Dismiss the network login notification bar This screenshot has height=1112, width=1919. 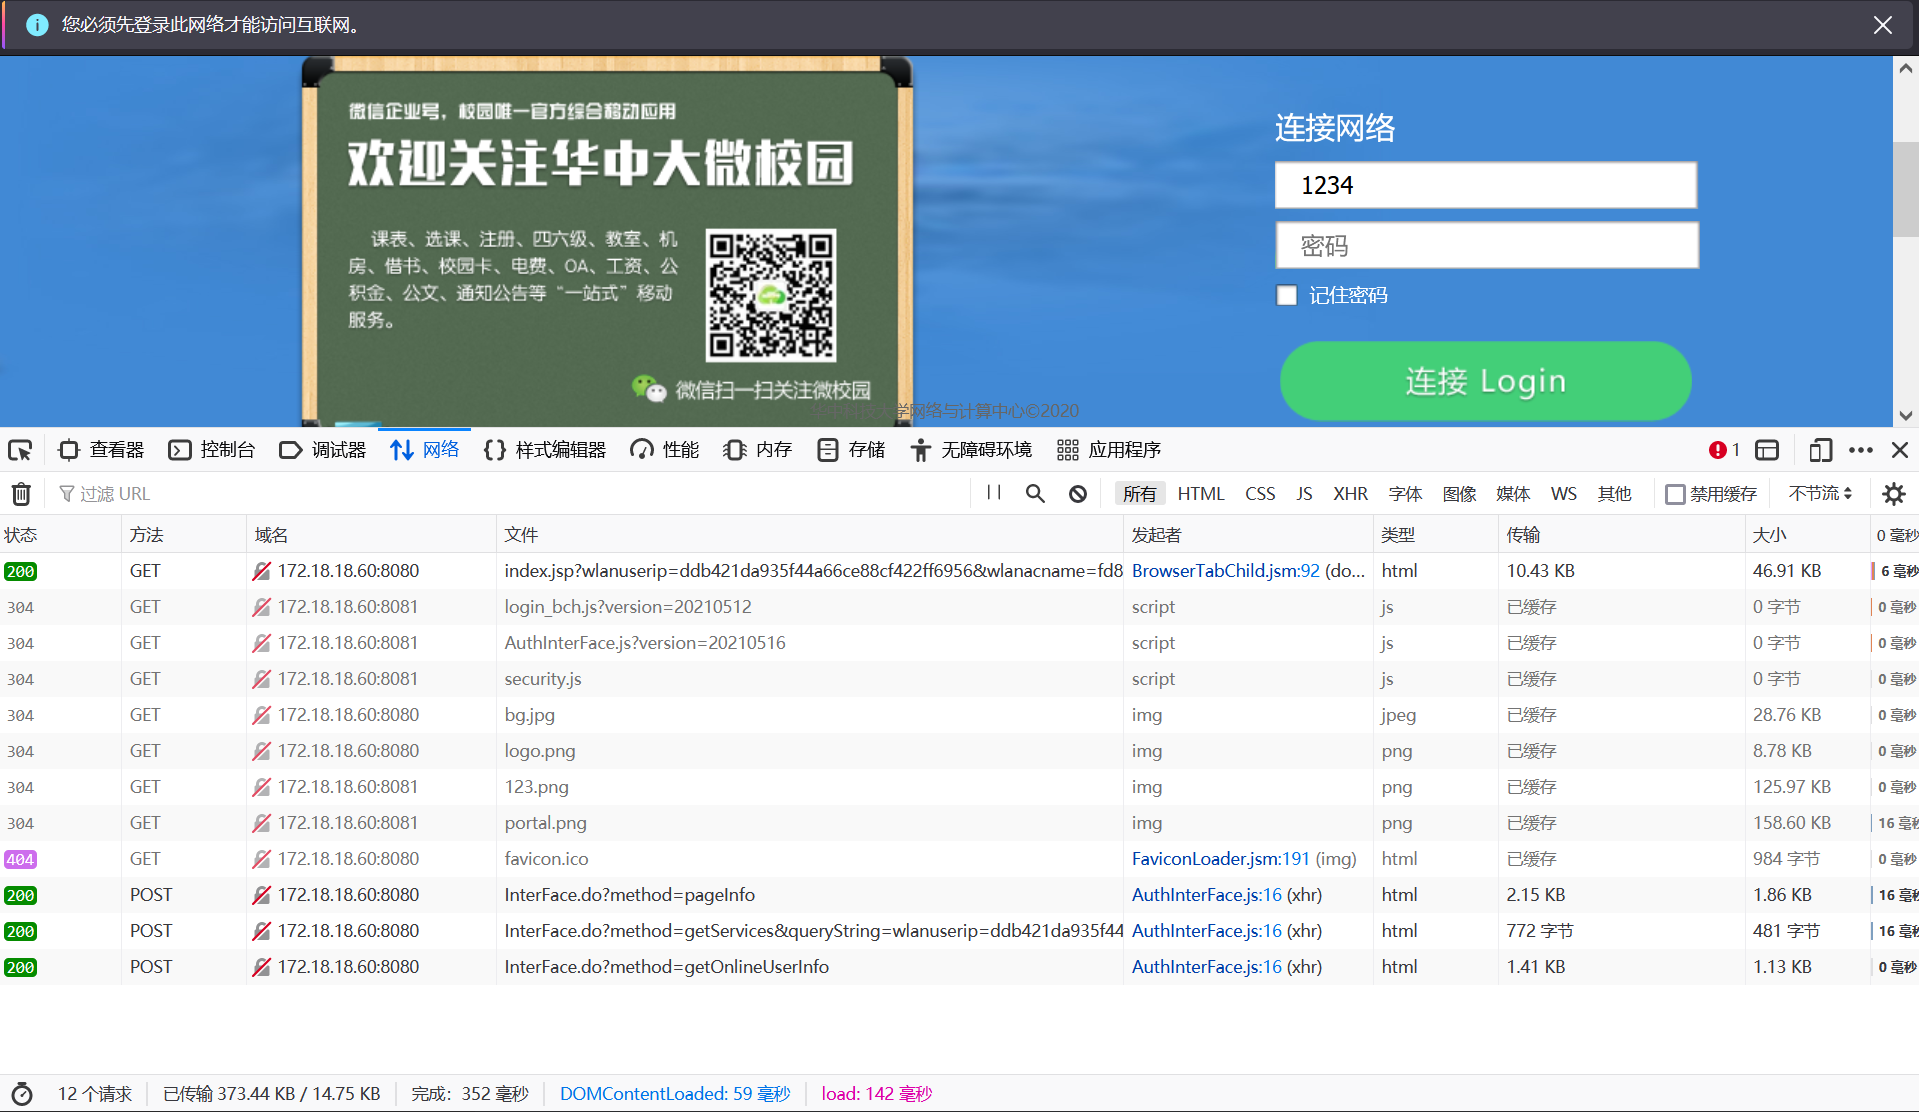1882,25
